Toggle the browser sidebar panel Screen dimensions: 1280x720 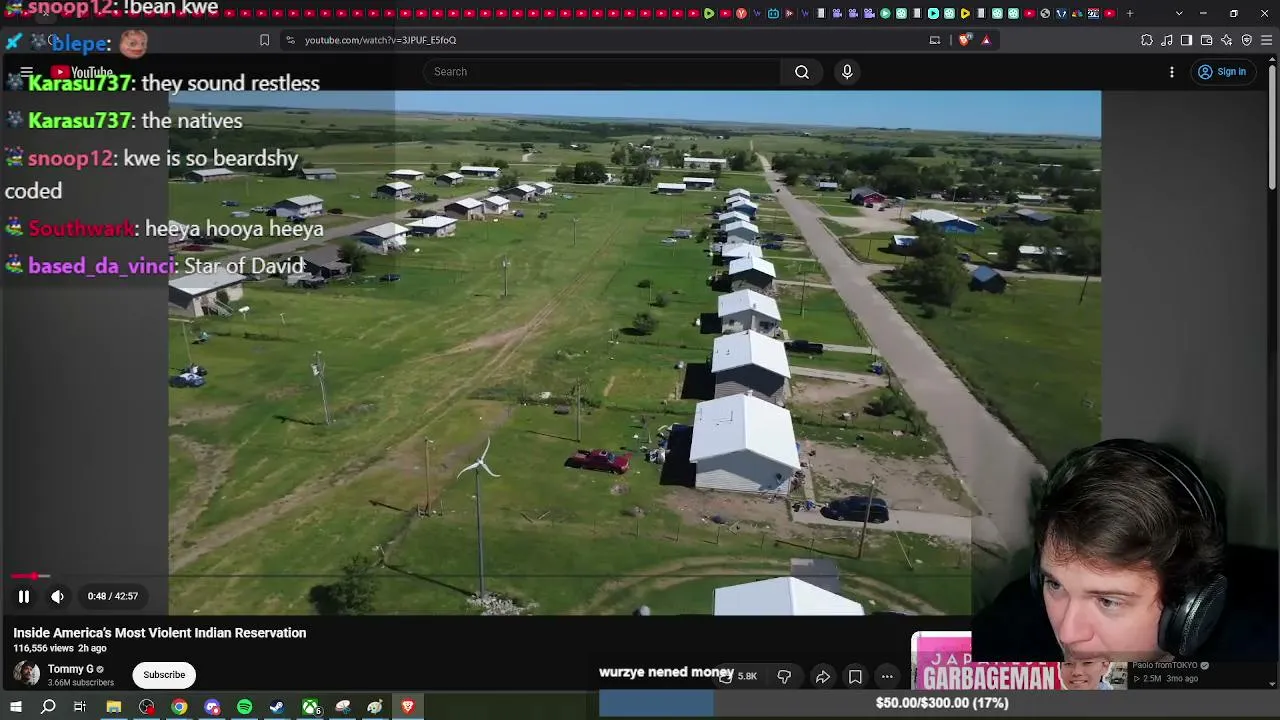point(1186,40)
